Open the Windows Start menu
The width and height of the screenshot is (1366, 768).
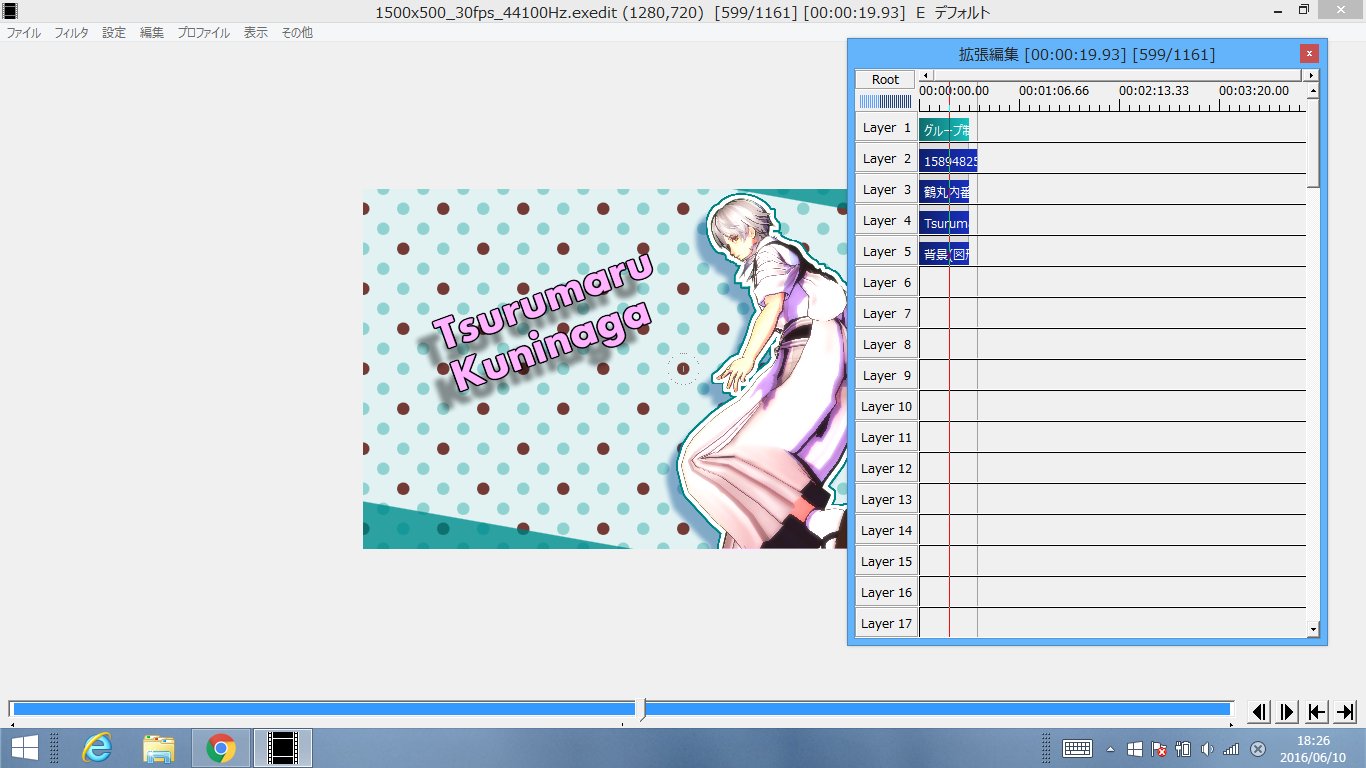click(25, 747)
